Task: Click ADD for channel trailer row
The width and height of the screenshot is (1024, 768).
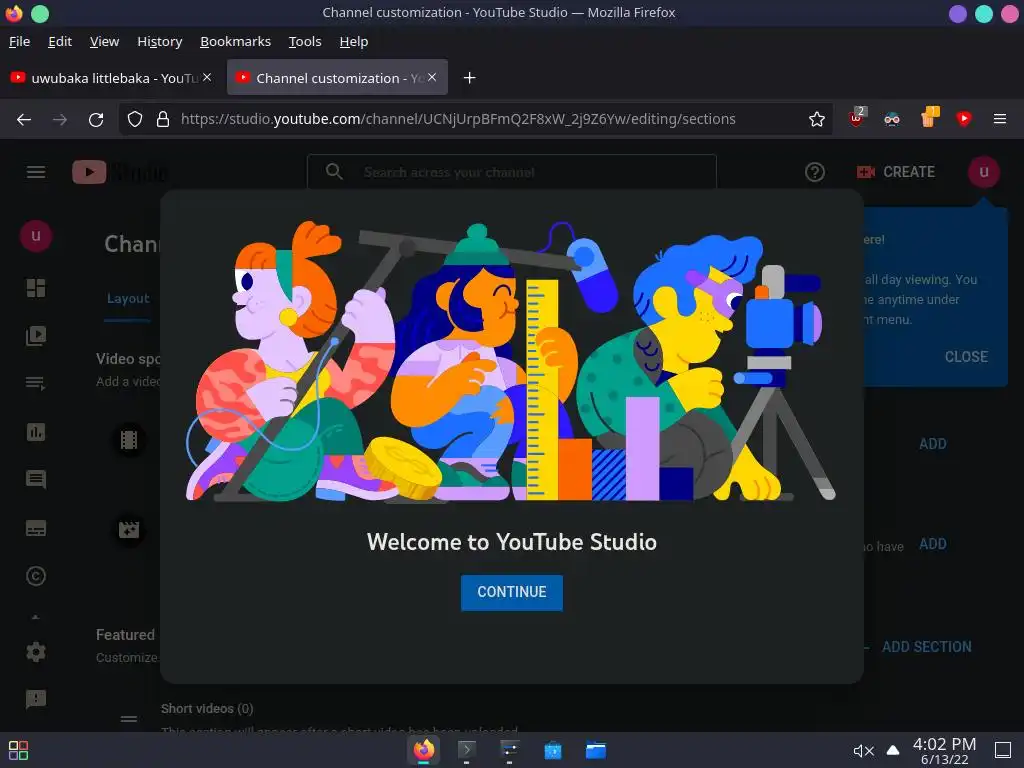Action: (x=933, y=444)
